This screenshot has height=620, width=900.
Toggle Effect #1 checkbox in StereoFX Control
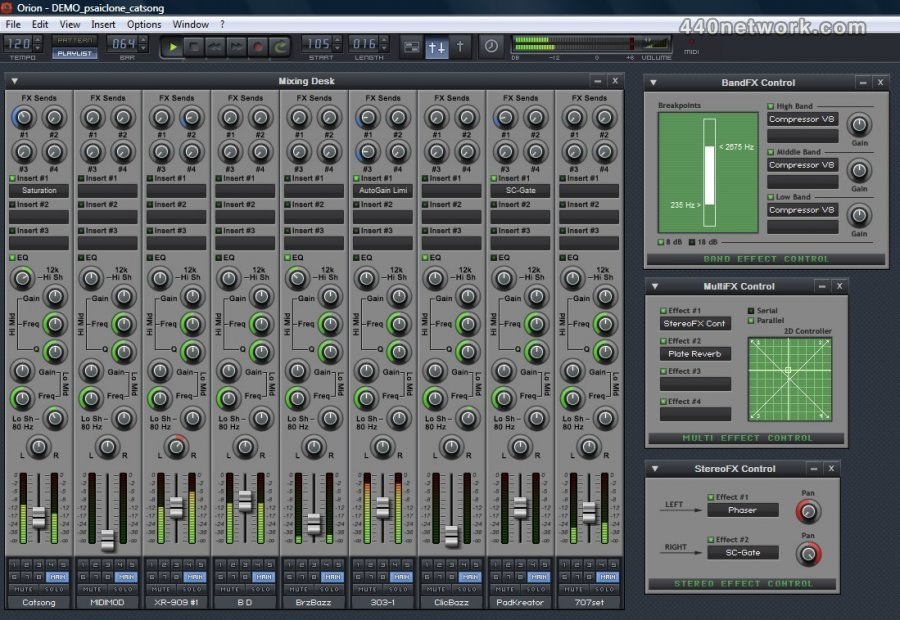pos(711,497)
